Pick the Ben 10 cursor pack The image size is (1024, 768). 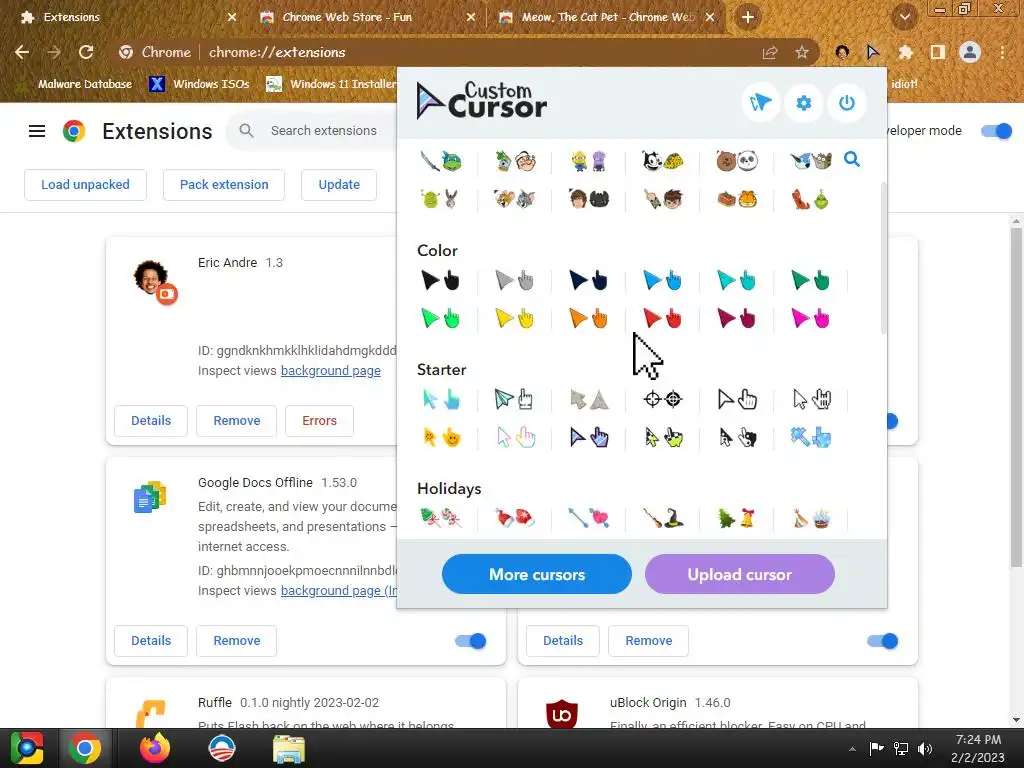coord(663,199)
